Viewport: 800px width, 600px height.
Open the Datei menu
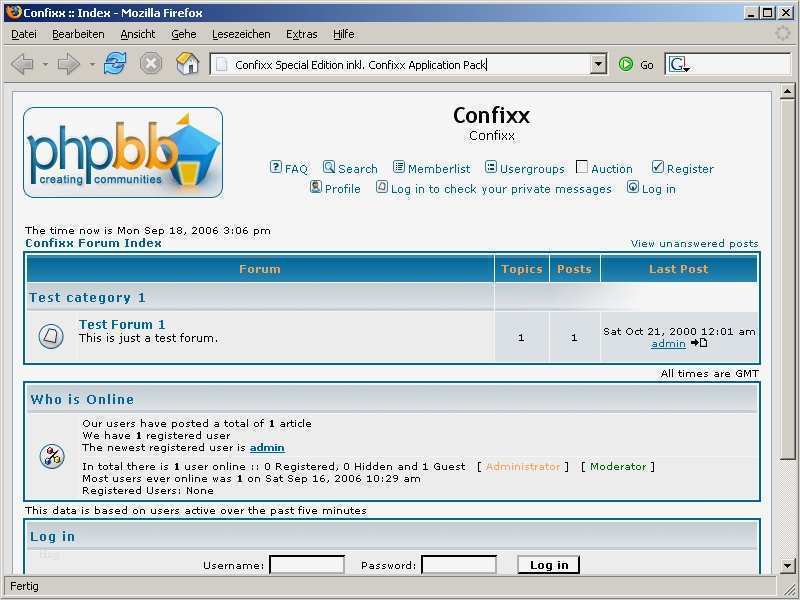tap(23, 34)
